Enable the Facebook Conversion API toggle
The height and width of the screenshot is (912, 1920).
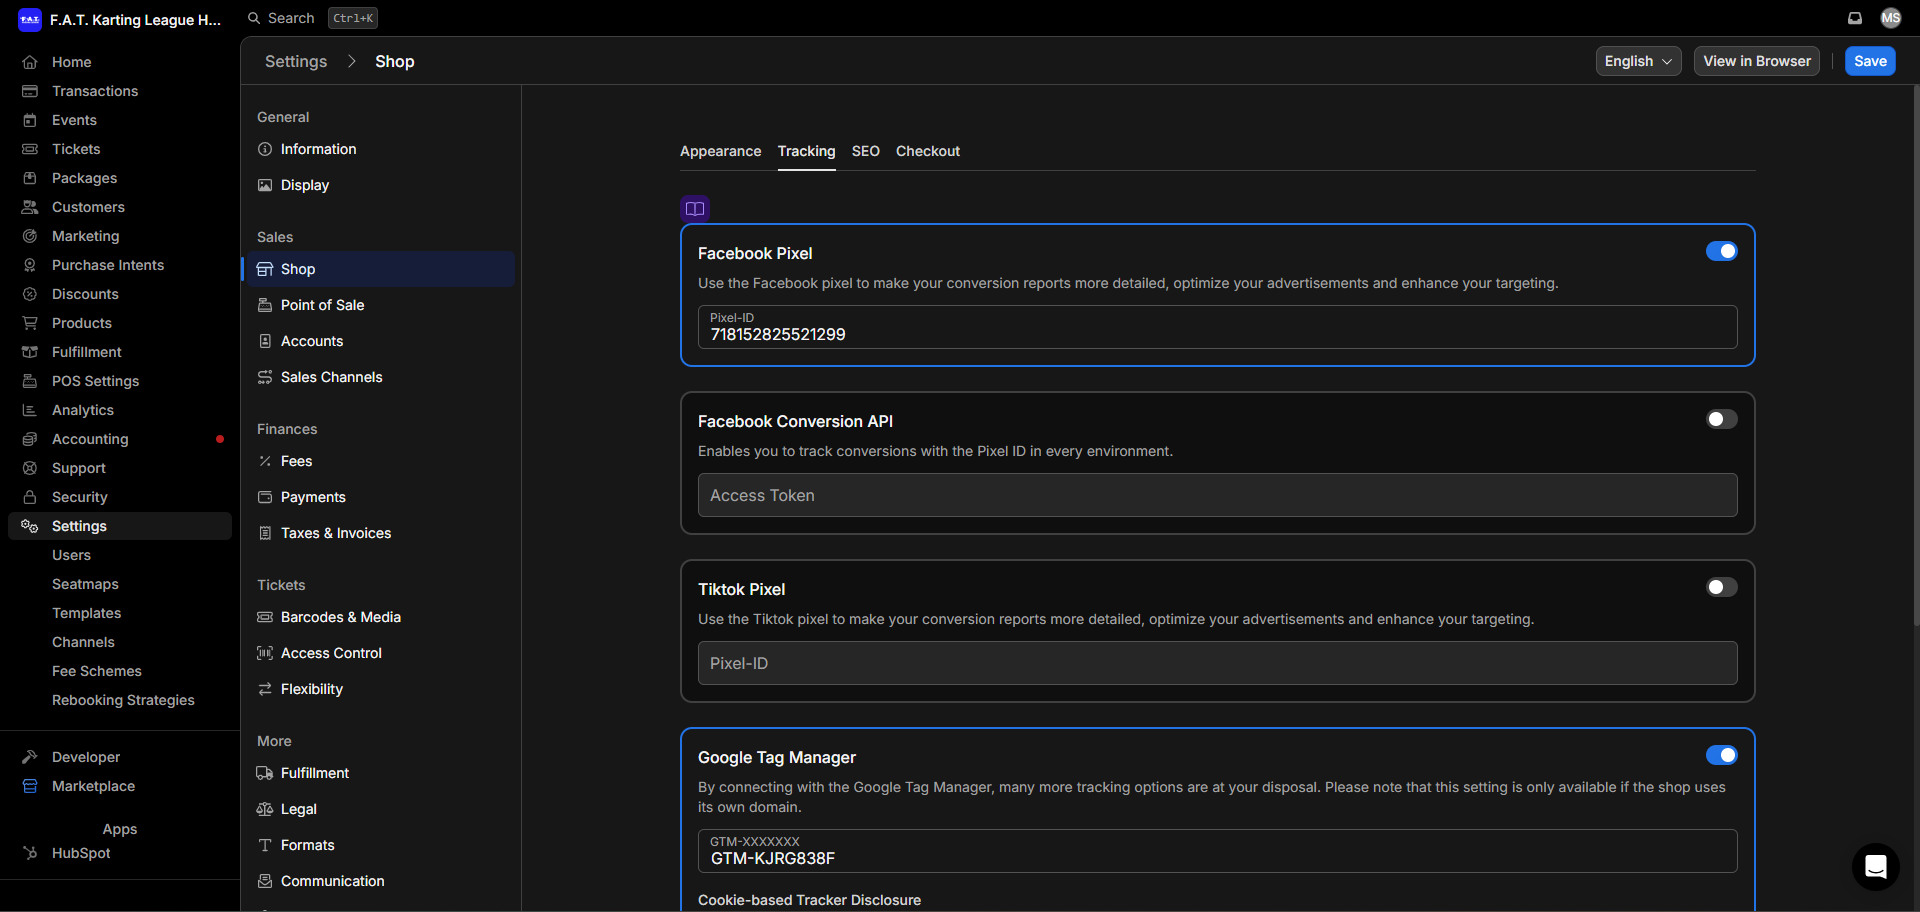click(1721, 419)
